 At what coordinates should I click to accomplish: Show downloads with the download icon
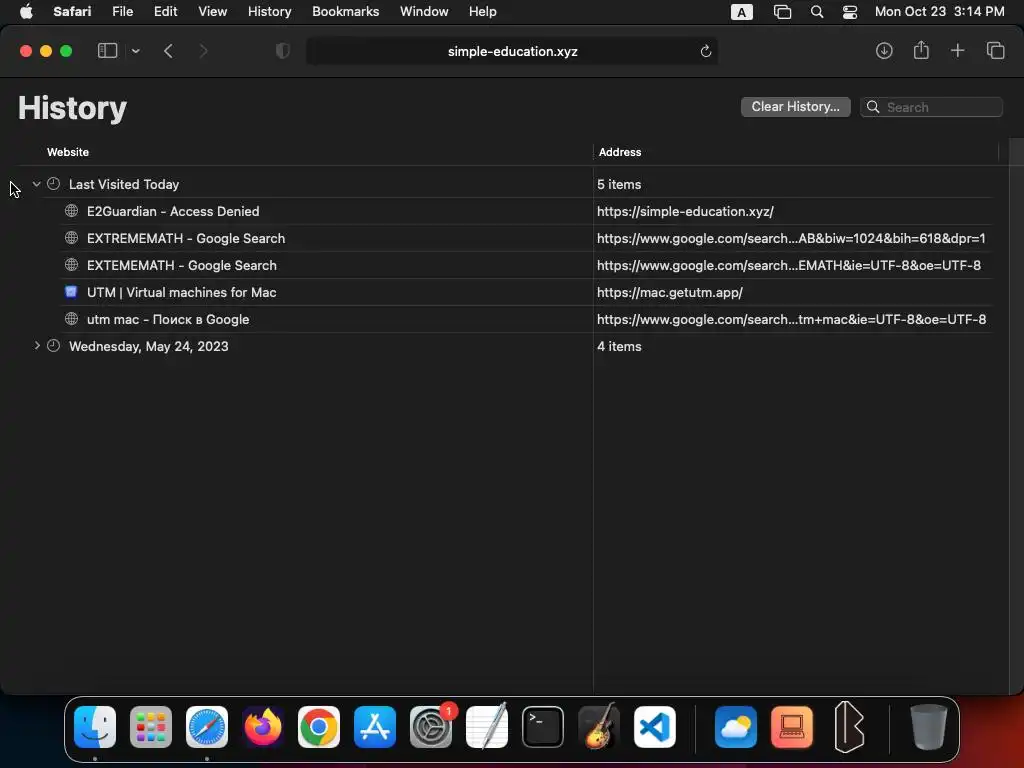(884, 50)
